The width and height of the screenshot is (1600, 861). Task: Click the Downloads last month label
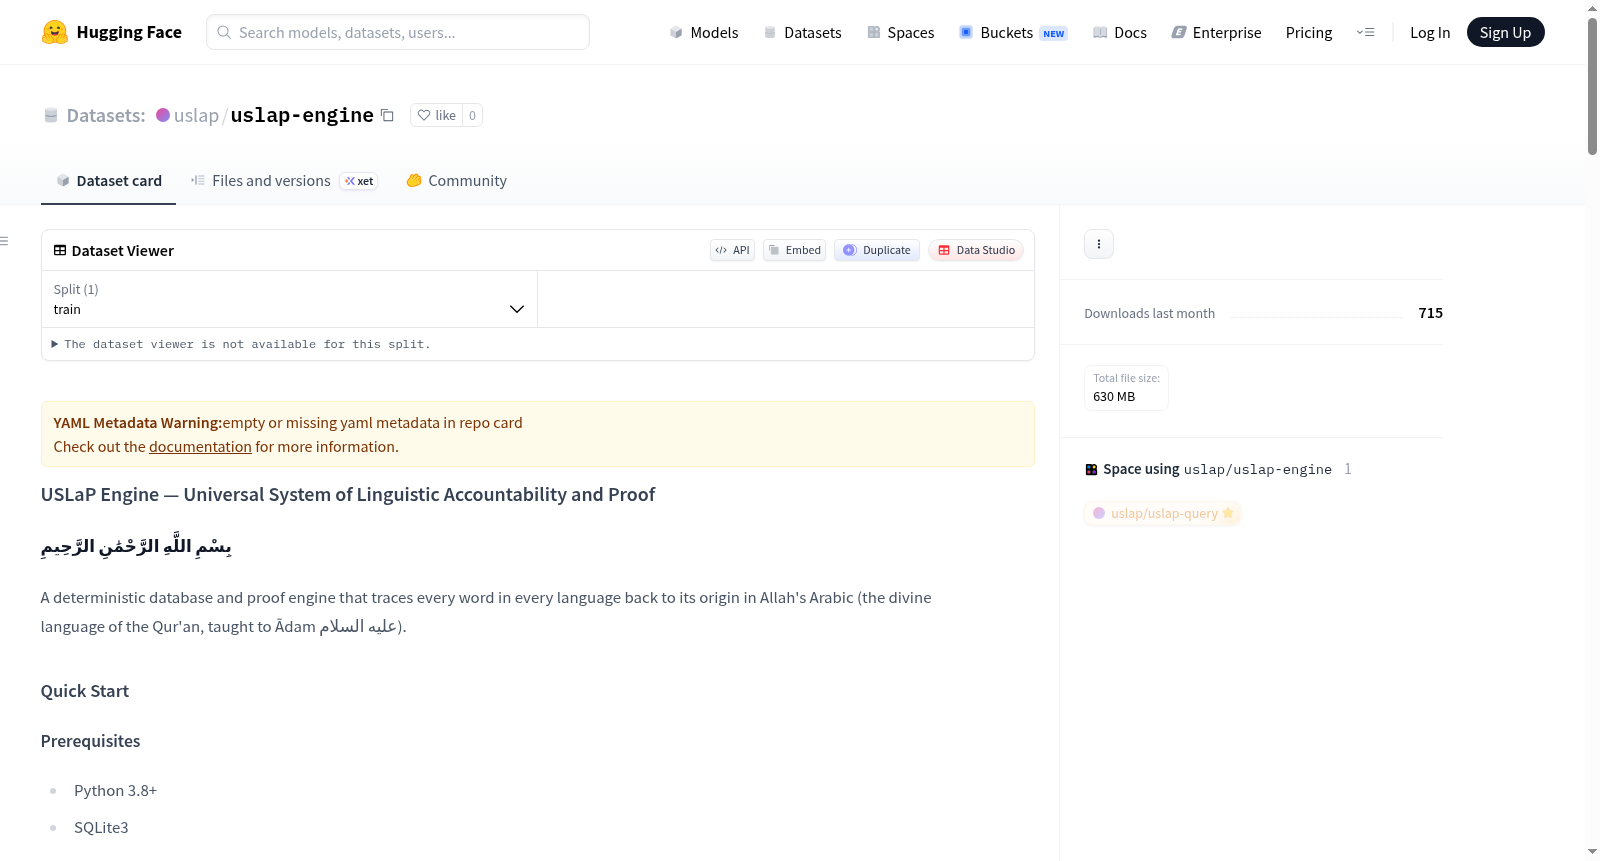pos(1150,314)
